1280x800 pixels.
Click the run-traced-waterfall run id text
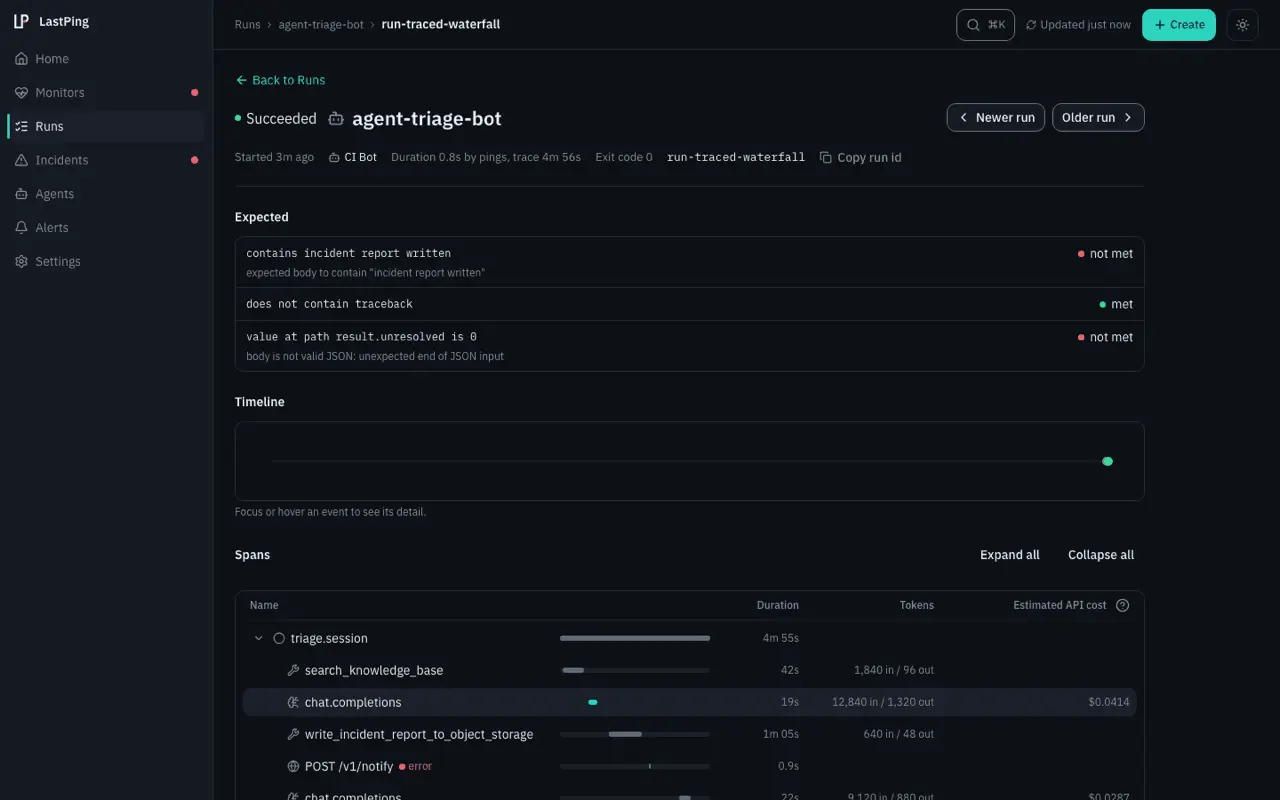pyautogui.click(x=736, y=157)
